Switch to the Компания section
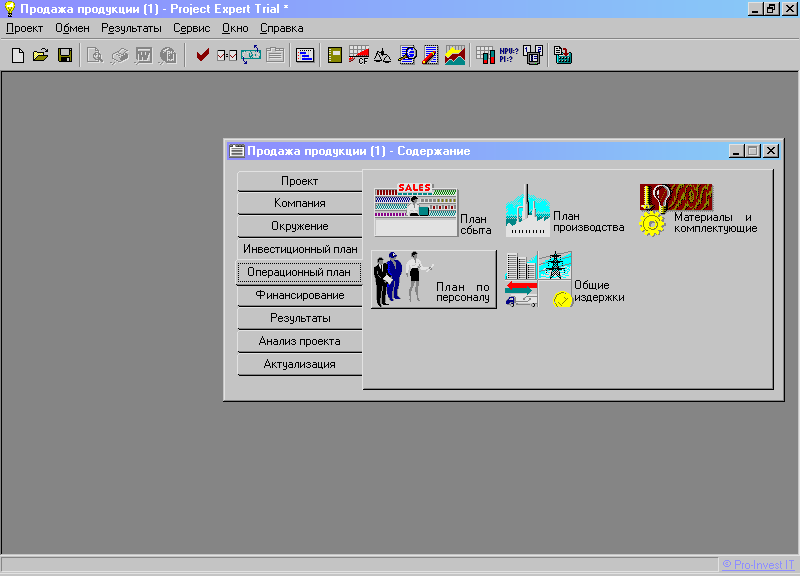 pos(299,203)
